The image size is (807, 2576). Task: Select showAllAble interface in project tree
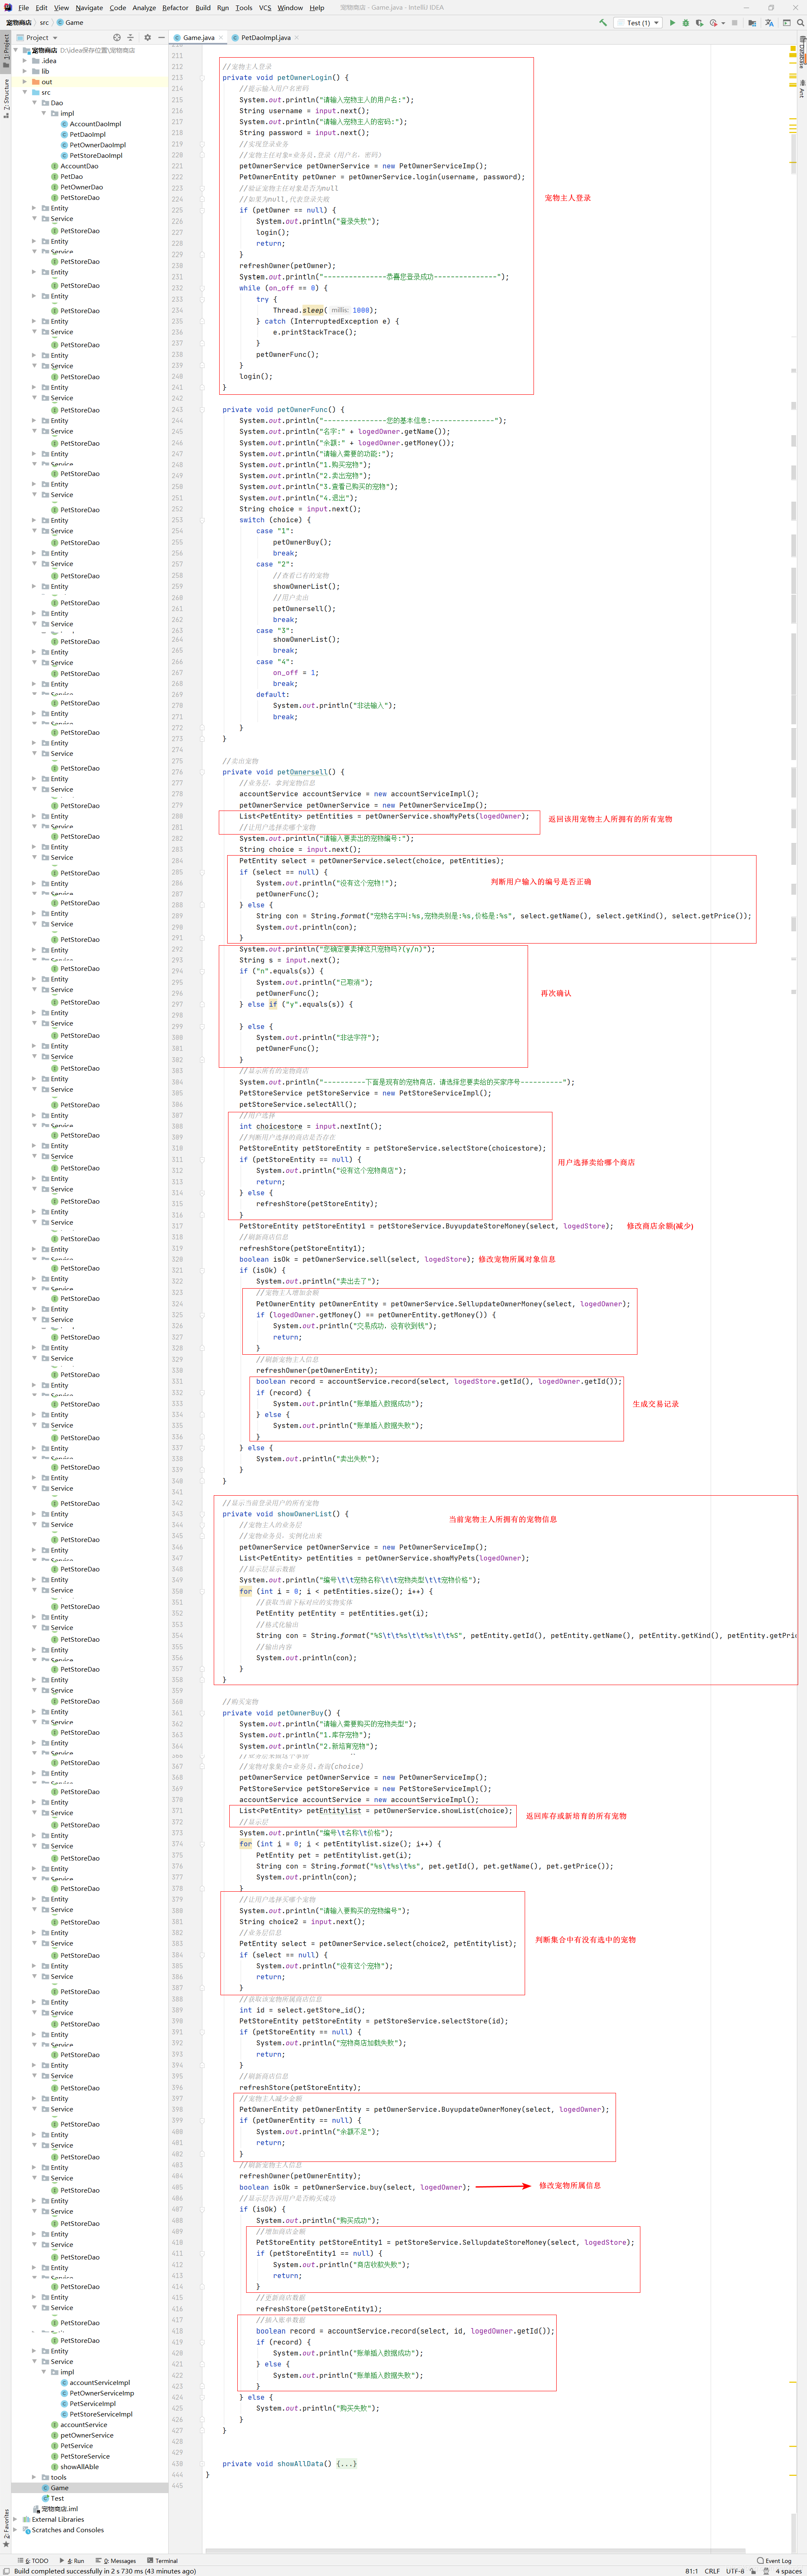click(x=74, y=2466)
